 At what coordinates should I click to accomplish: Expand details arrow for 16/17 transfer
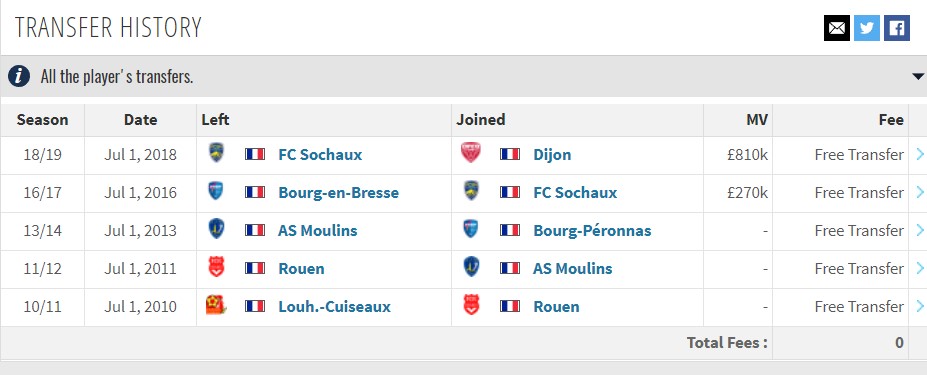point(919,192)
